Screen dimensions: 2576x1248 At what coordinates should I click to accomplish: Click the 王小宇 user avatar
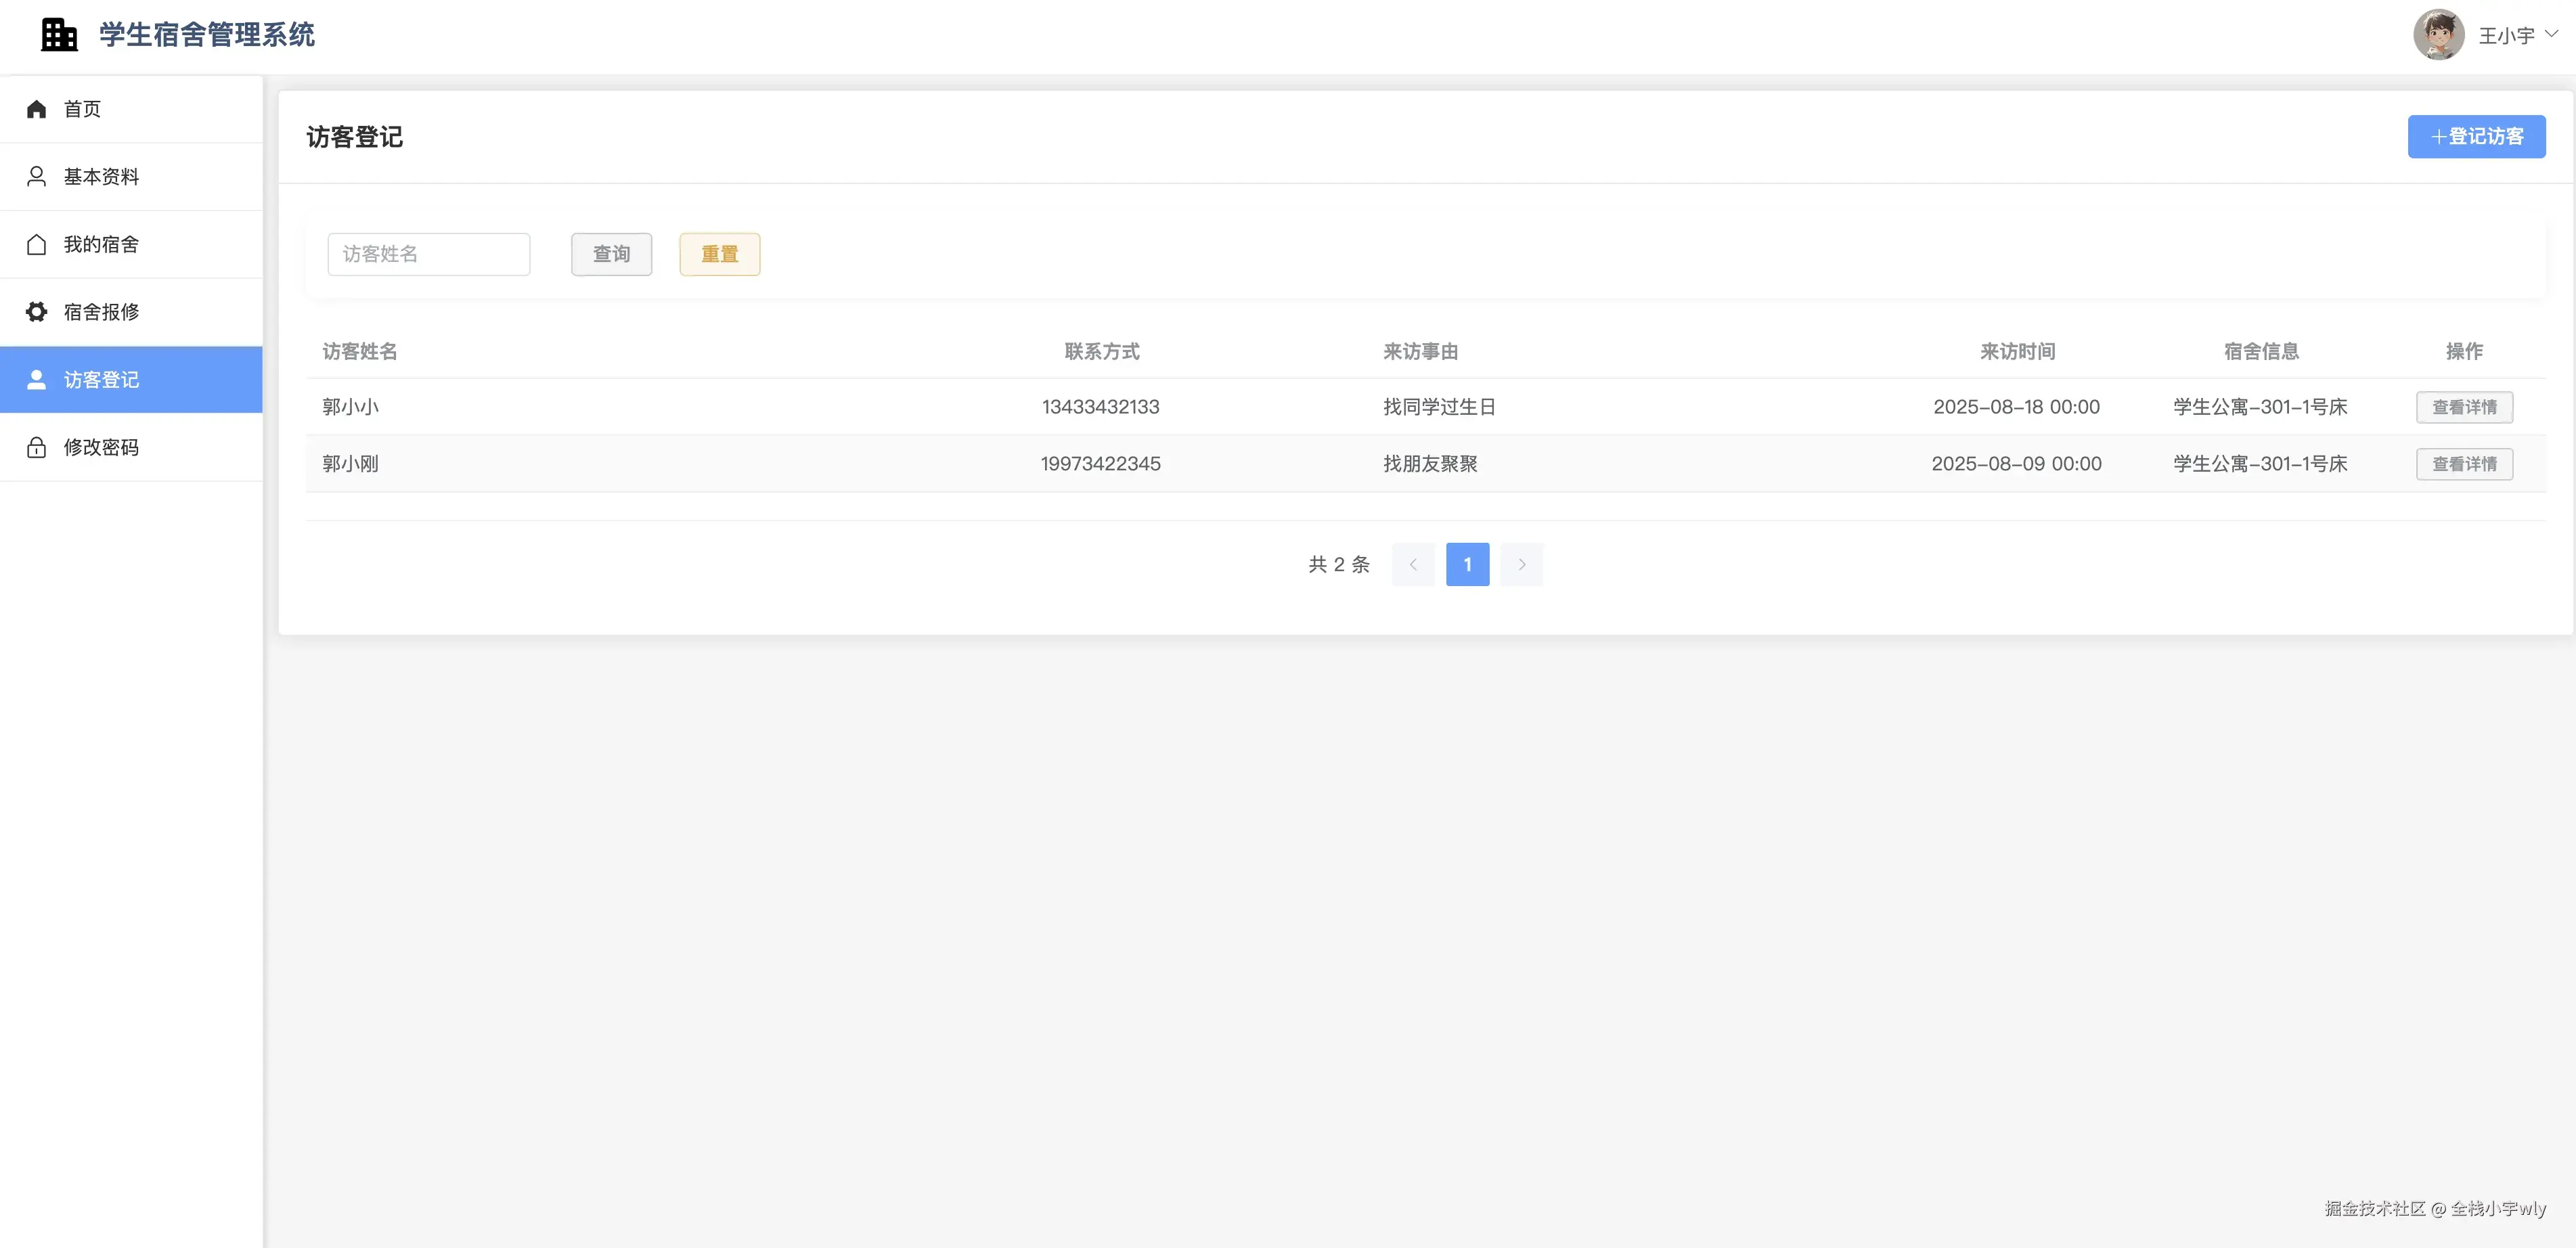coord(2438,35)
